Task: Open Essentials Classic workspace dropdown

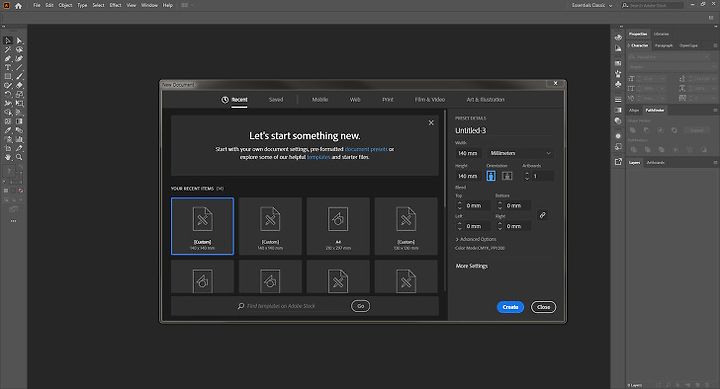Action: point(592,6)
